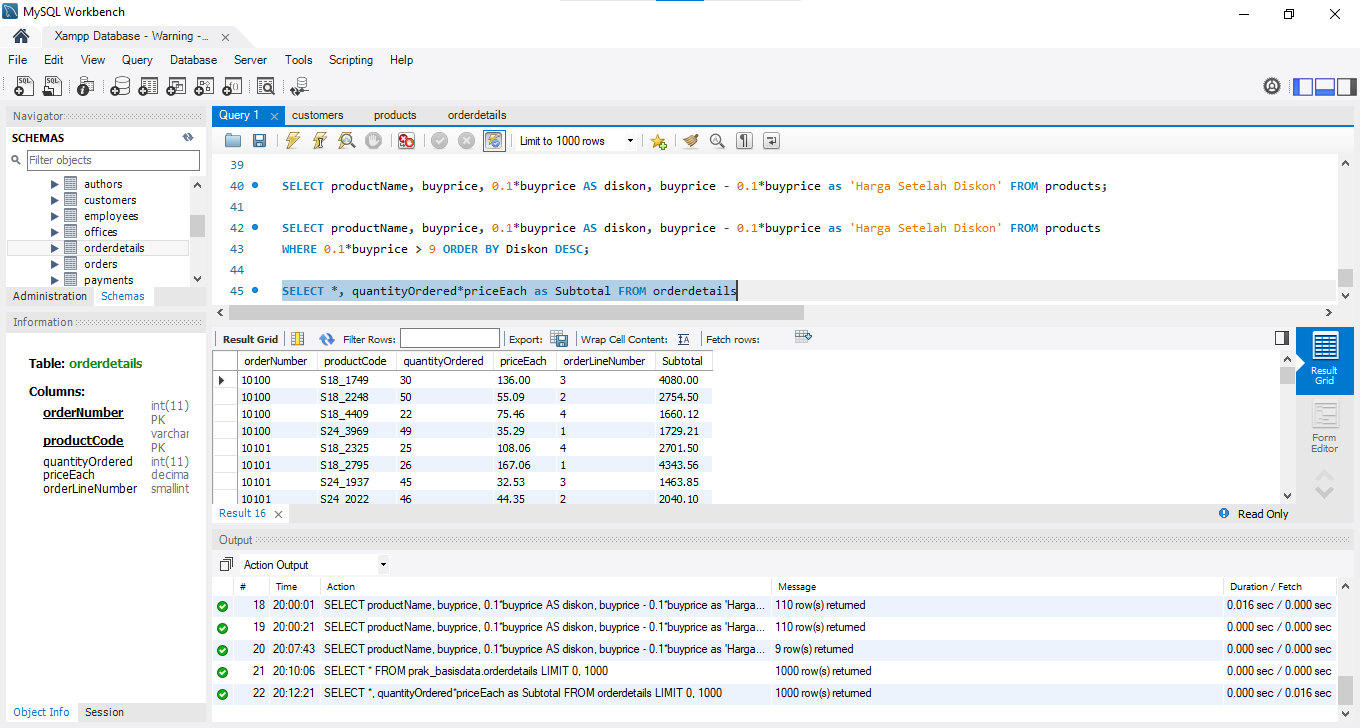Execute the whole script lightning icon

coord(292,141)
